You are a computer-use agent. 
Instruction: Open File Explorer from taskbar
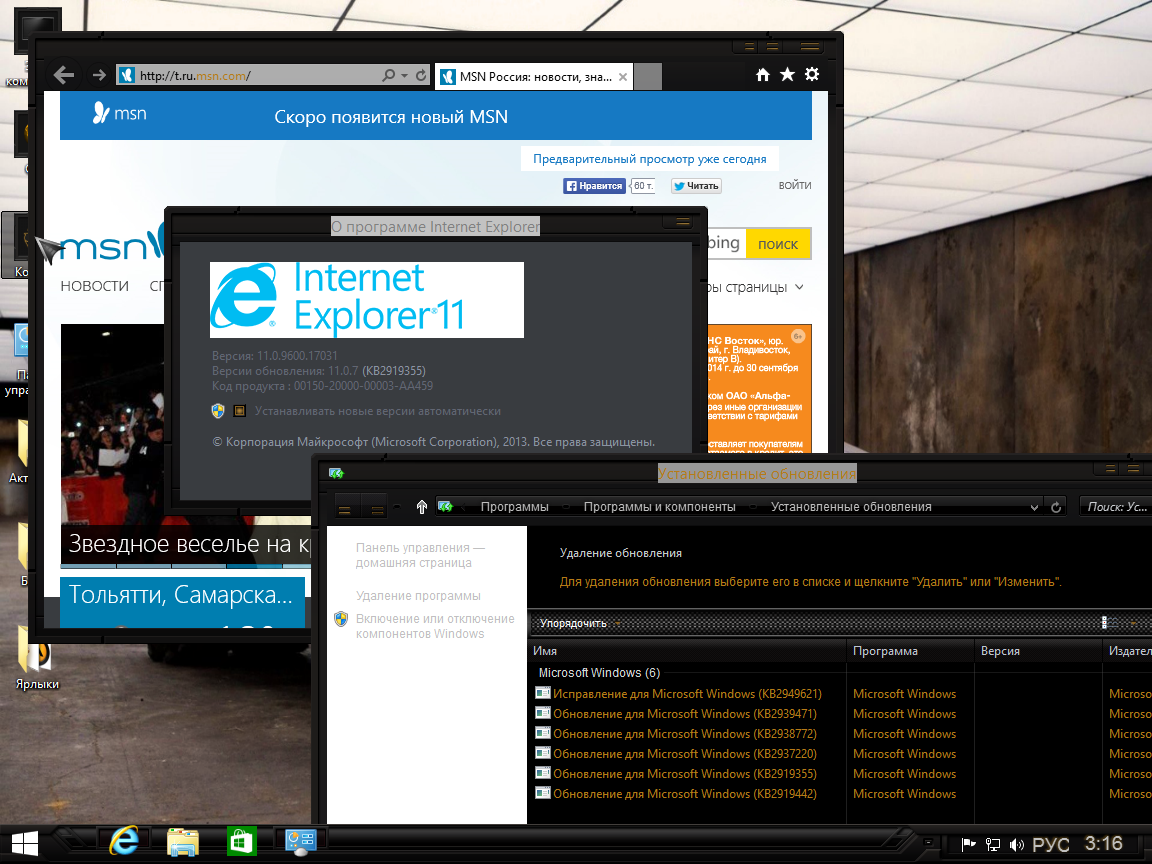tap(183, 842)
